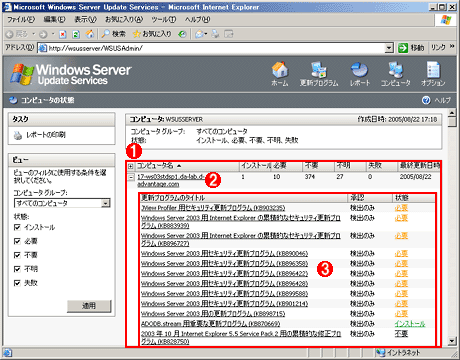Open お気に入り(A) menu
460x360 pixels.
click(x=124, y=20)
